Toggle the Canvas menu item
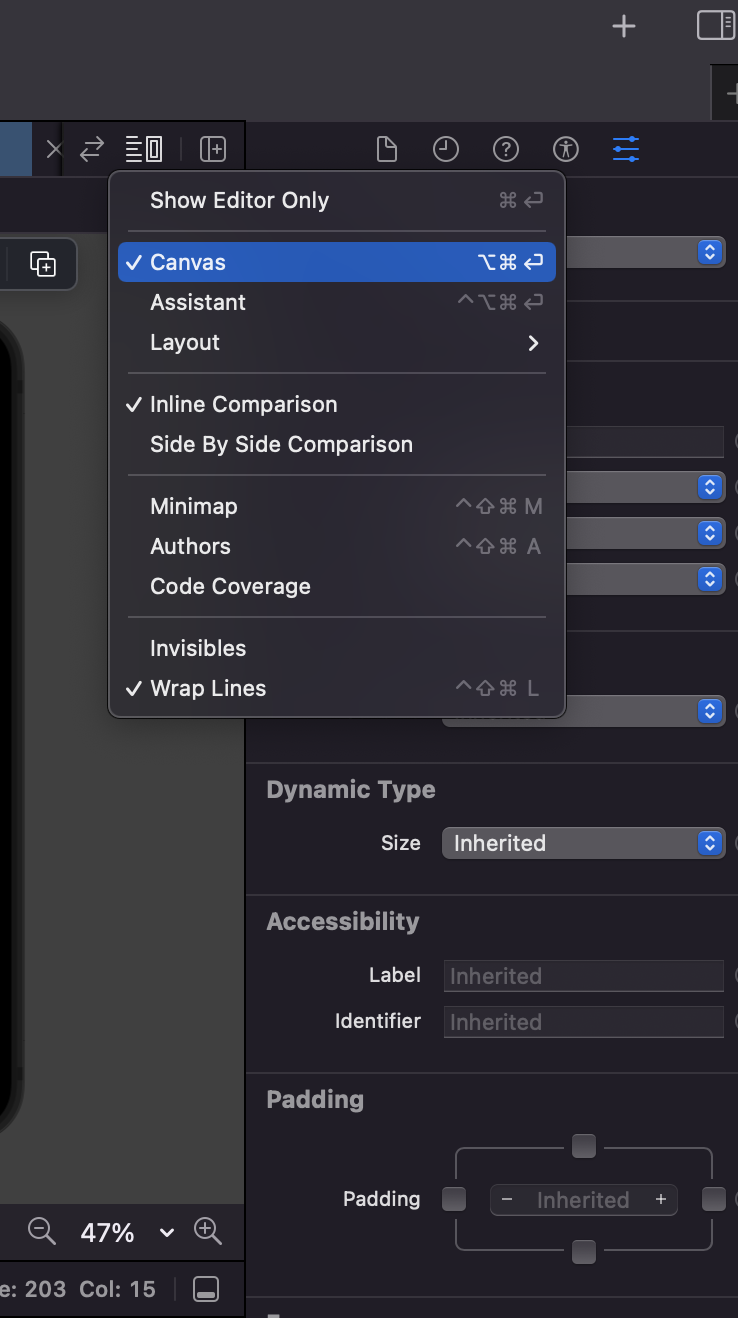 [337, 262]
